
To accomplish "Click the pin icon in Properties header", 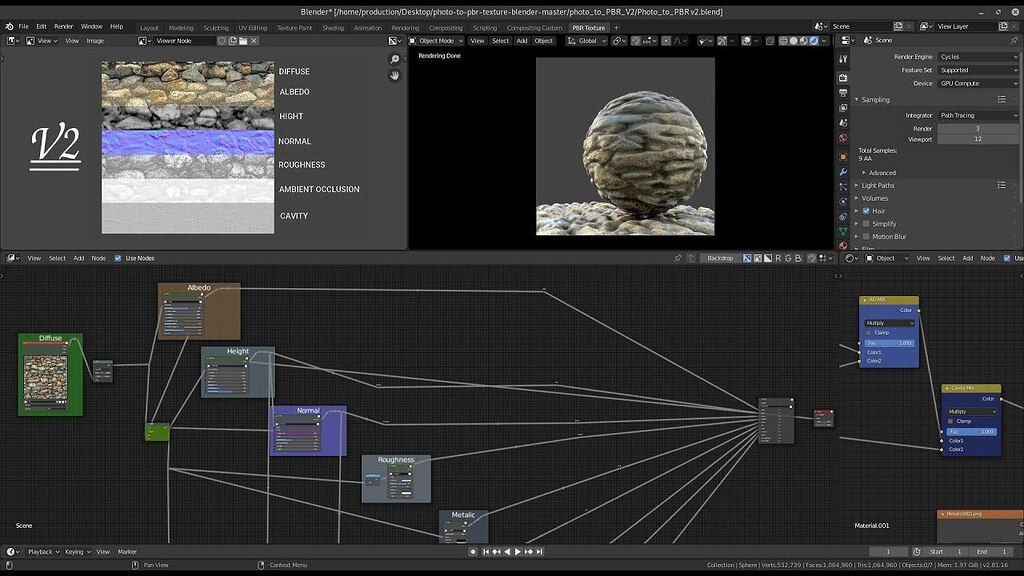I will [1014, 40].
